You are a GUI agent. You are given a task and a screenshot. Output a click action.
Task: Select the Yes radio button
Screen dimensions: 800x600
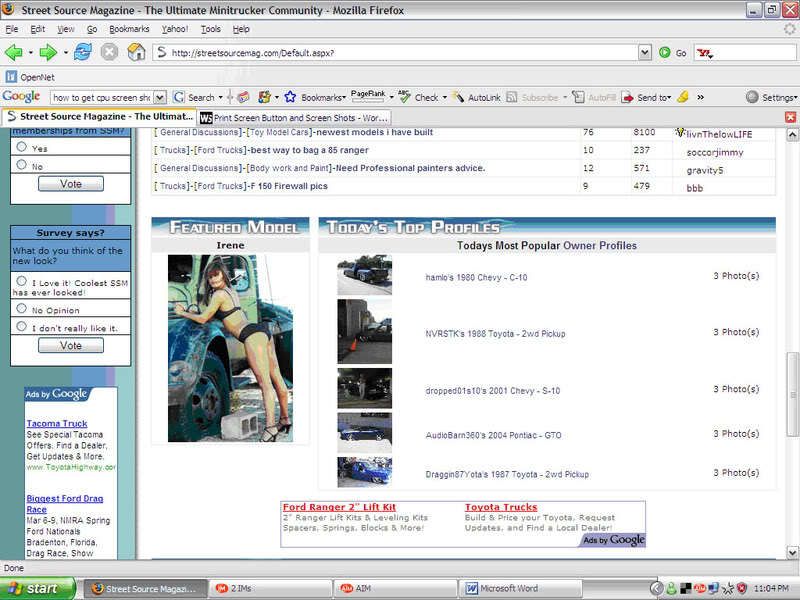click(x=21, y=147)
